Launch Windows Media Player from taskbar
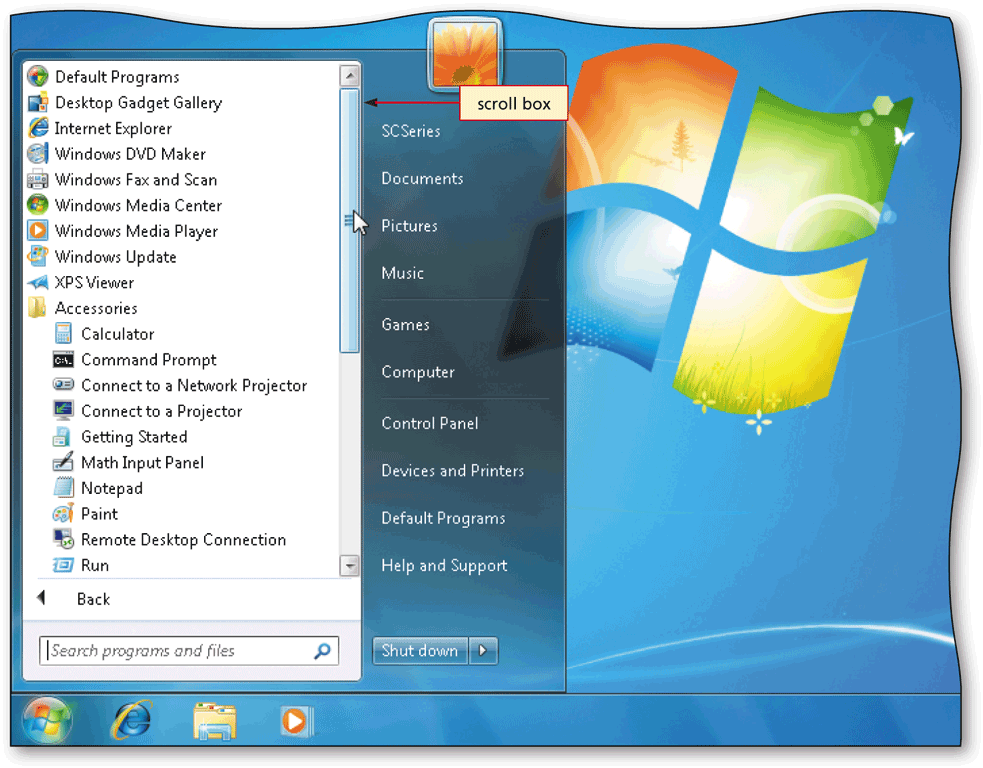The image size is (983, 768). click(296, 721)
